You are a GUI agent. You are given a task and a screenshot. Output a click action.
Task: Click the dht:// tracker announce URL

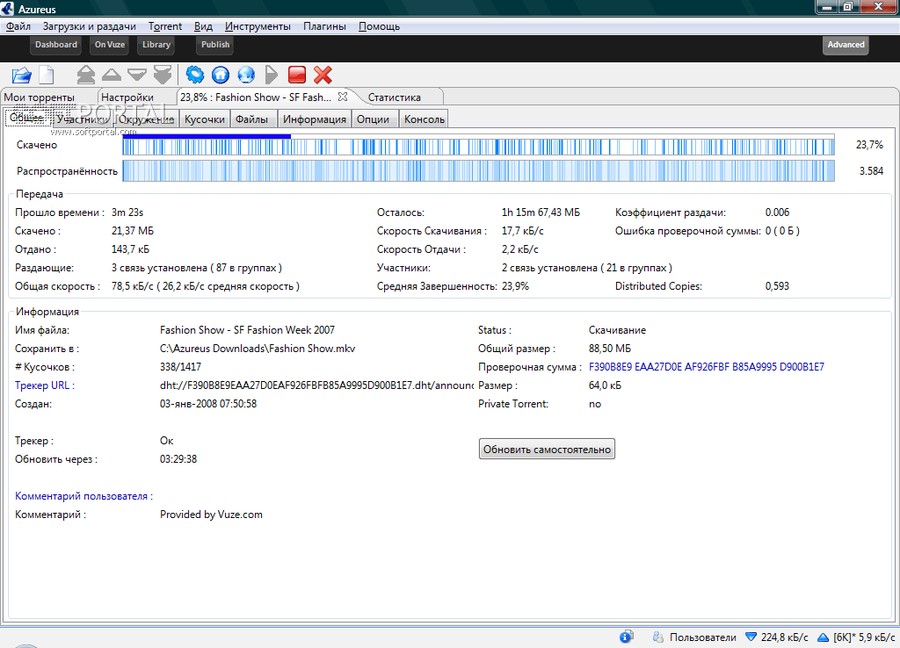(x=317, y=385)
